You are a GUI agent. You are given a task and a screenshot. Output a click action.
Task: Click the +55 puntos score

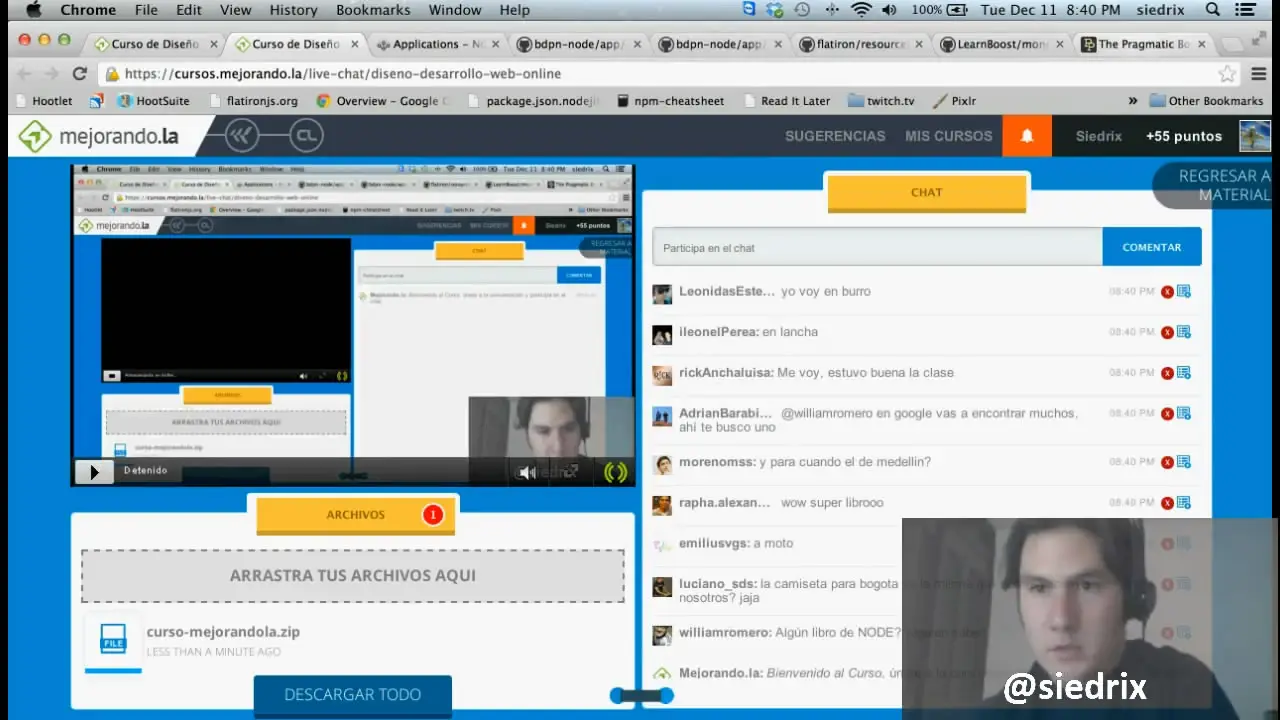click(x=1184, y=136)
